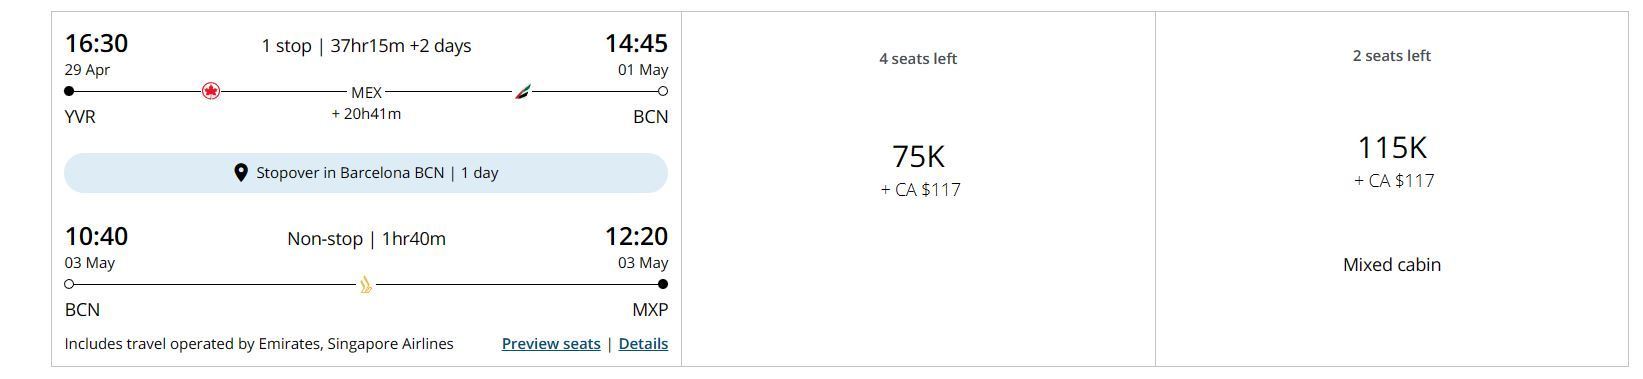Click the BCN departure circle on second leg
Screen dimensions: 1643x379
pyautogui.click(x=69, y=284)
